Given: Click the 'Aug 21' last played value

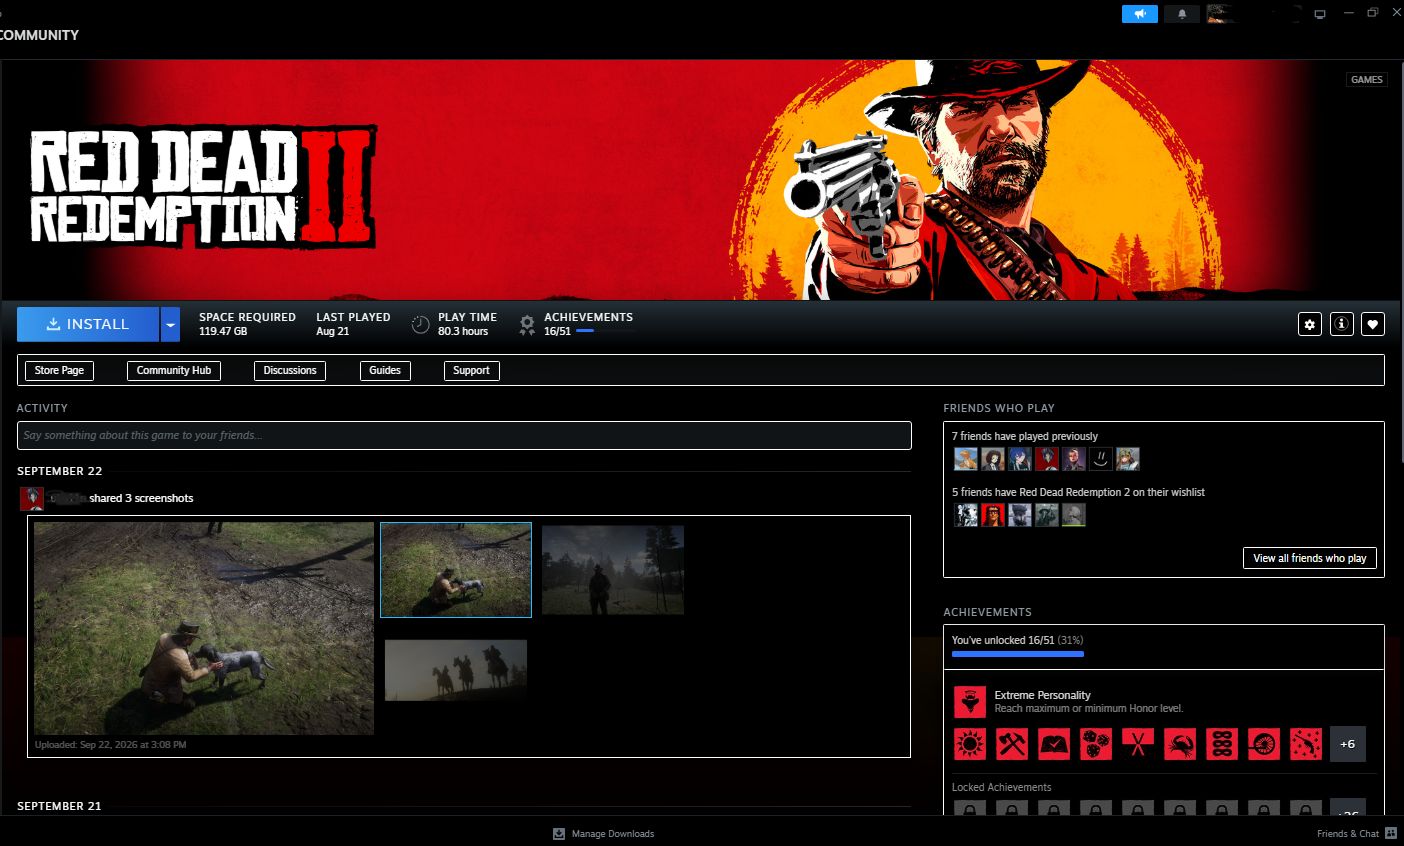Looking at the screenshot, I should (x=333, y=331).
